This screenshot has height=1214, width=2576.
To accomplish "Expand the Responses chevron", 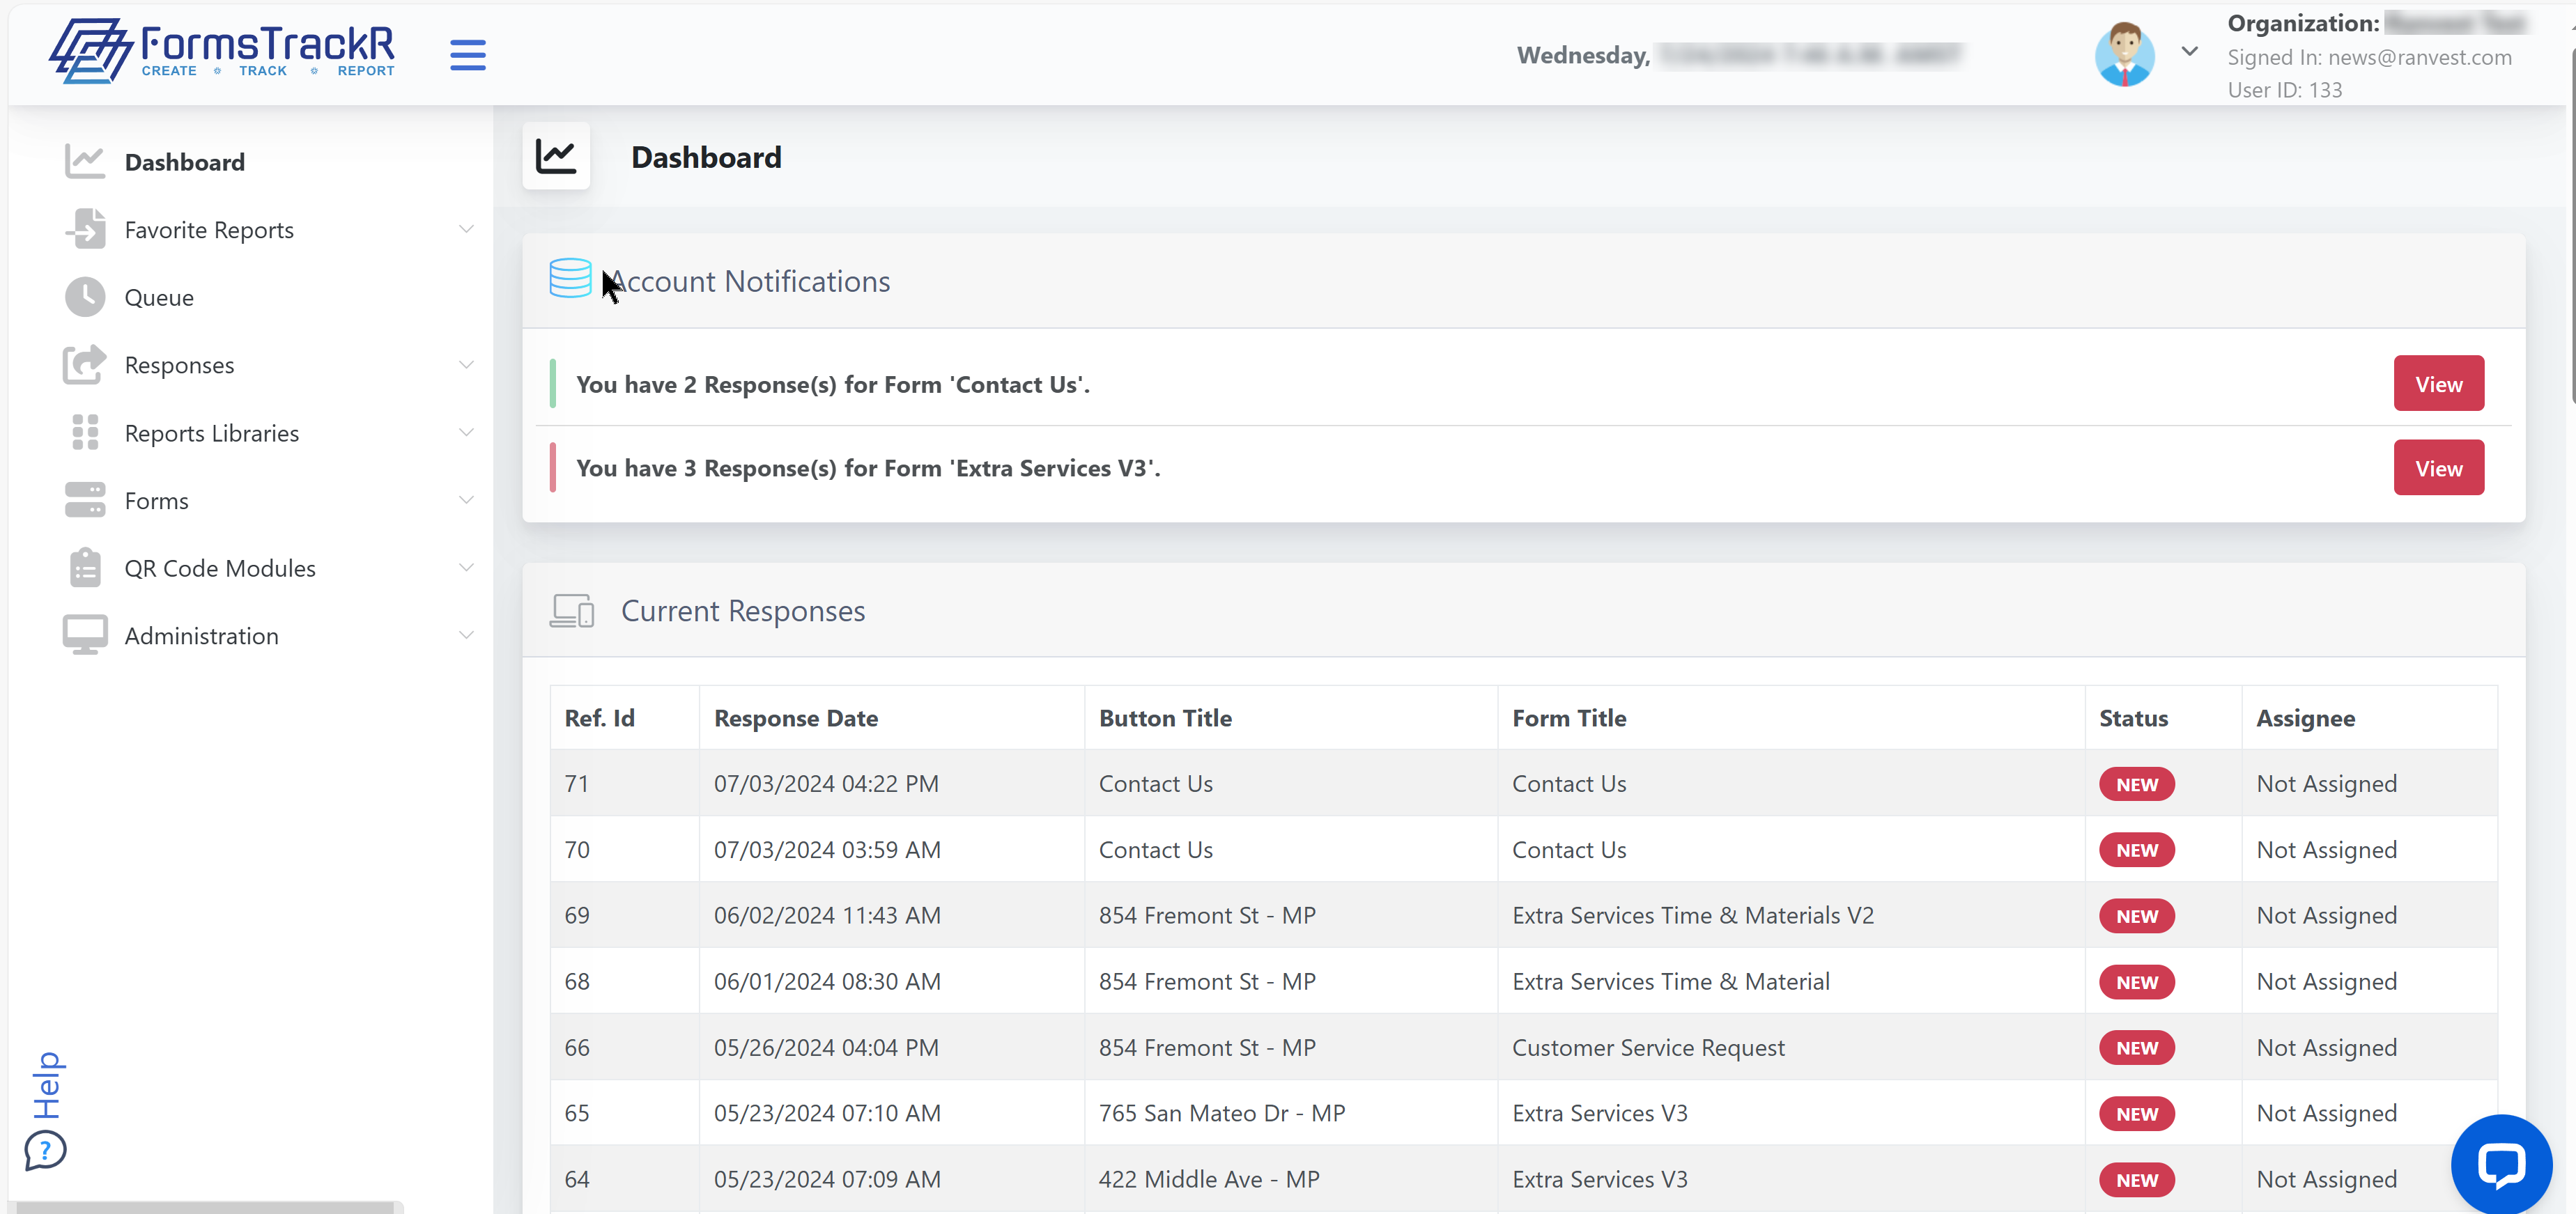I will tap(465, 364).
